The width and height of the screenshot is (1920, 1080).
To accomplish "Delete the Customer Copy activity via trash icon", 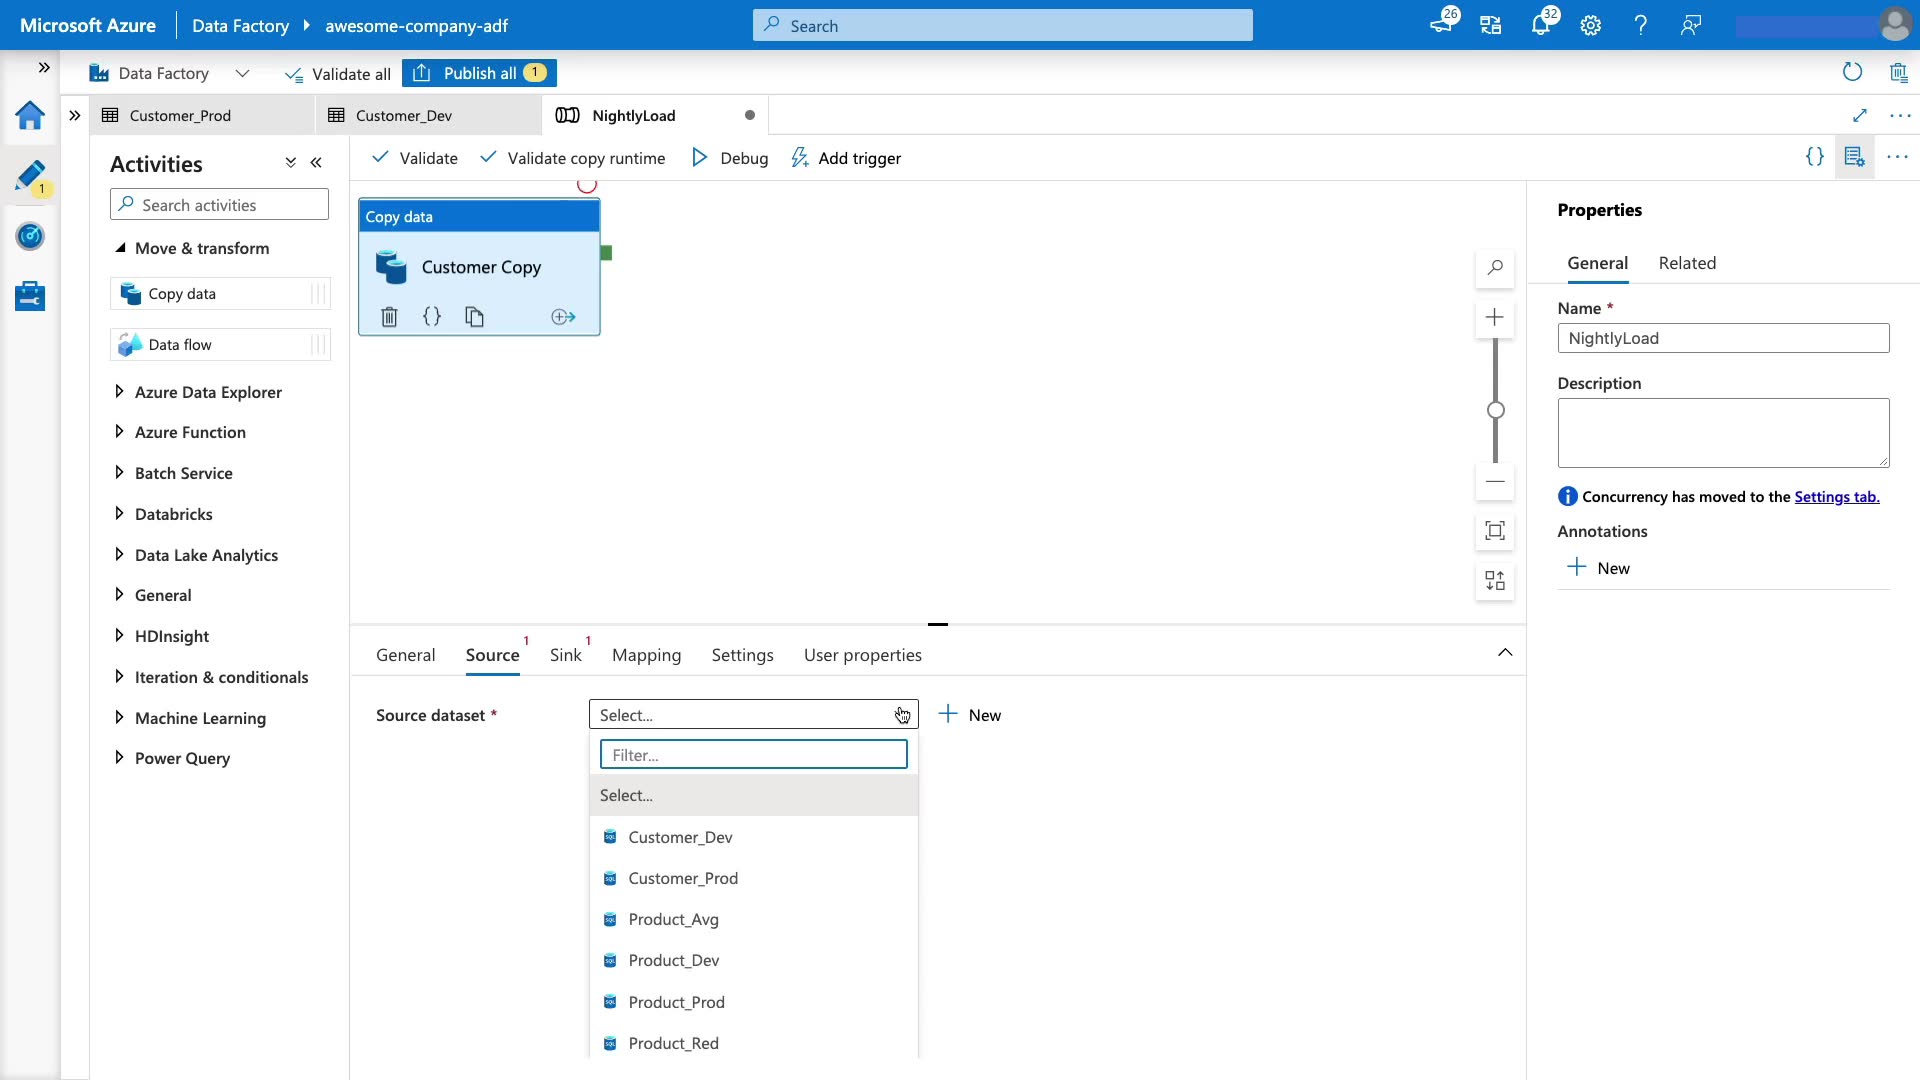I will [x=389, y=317].
